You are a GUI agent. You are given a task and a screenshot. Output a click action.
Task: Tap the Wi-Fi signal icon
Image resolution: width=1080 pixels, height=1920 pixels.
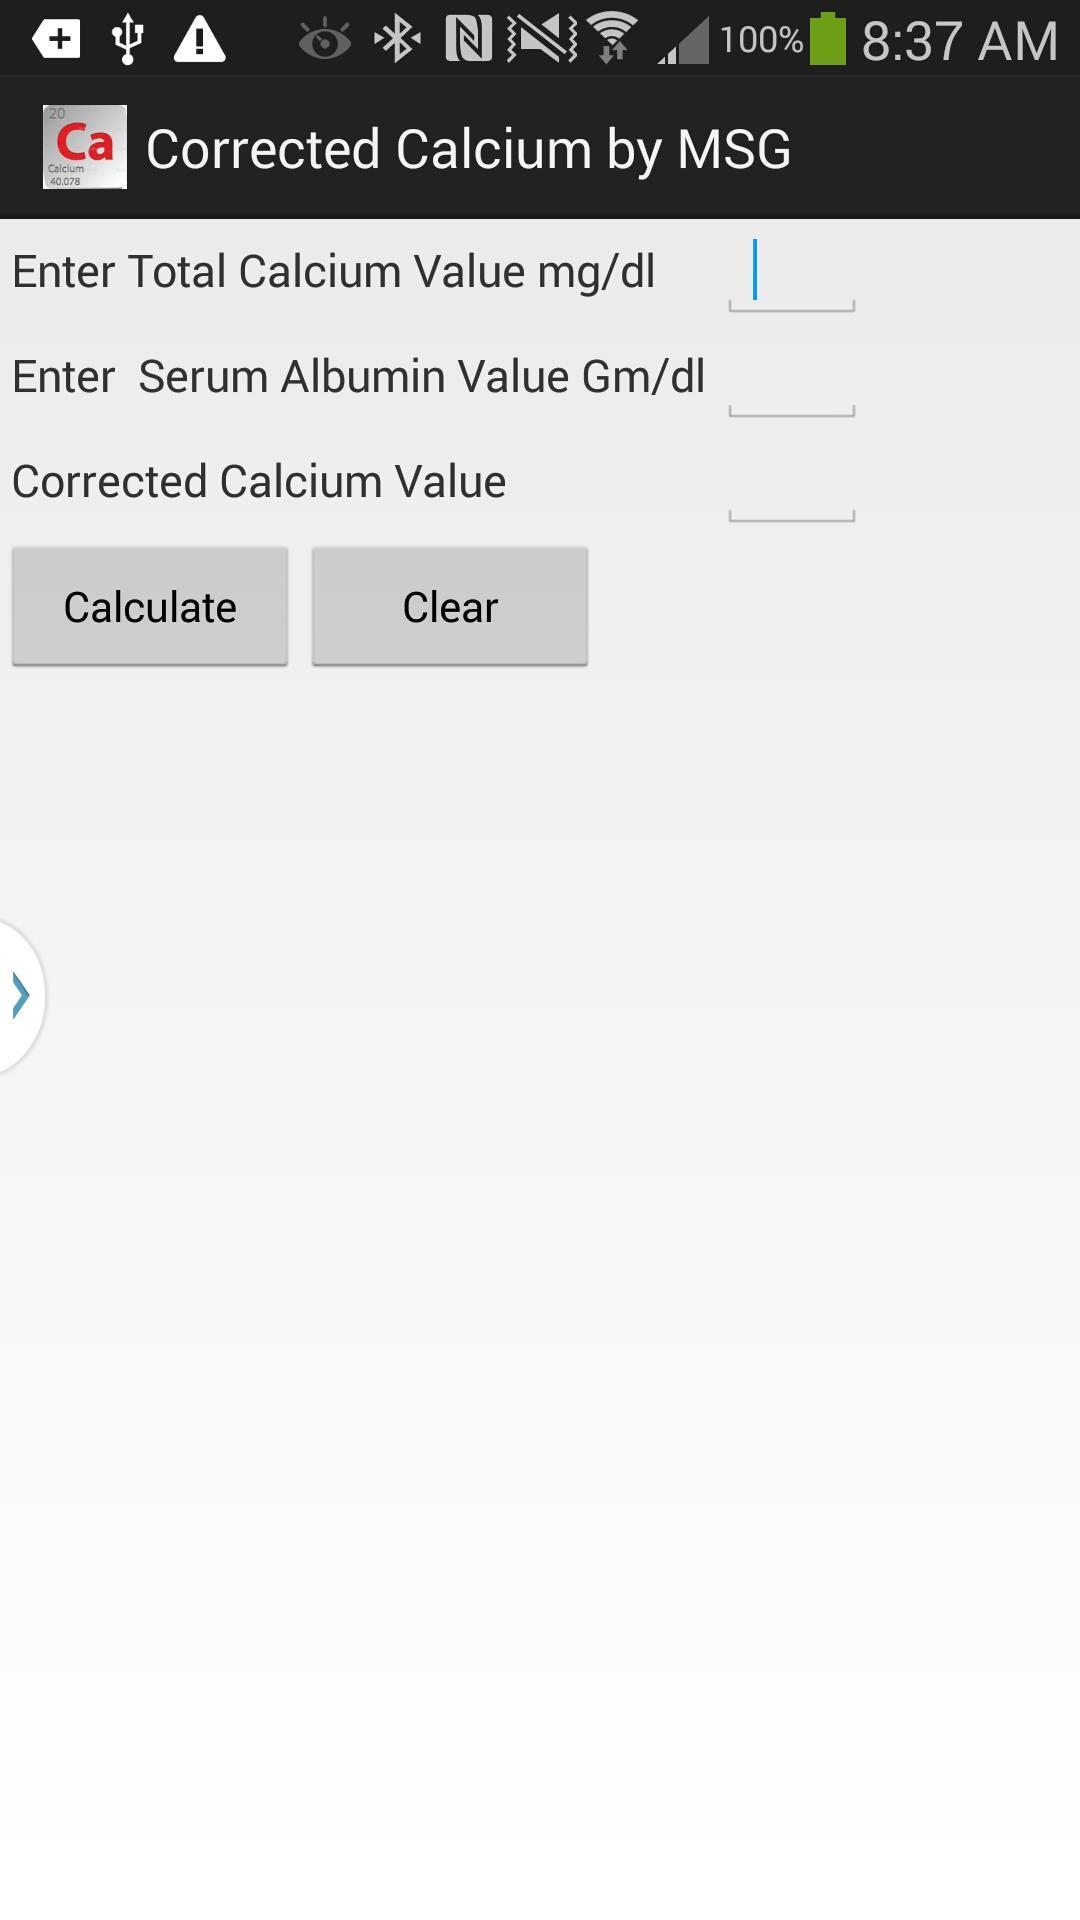pyautogui.click(x=610, y=36)
